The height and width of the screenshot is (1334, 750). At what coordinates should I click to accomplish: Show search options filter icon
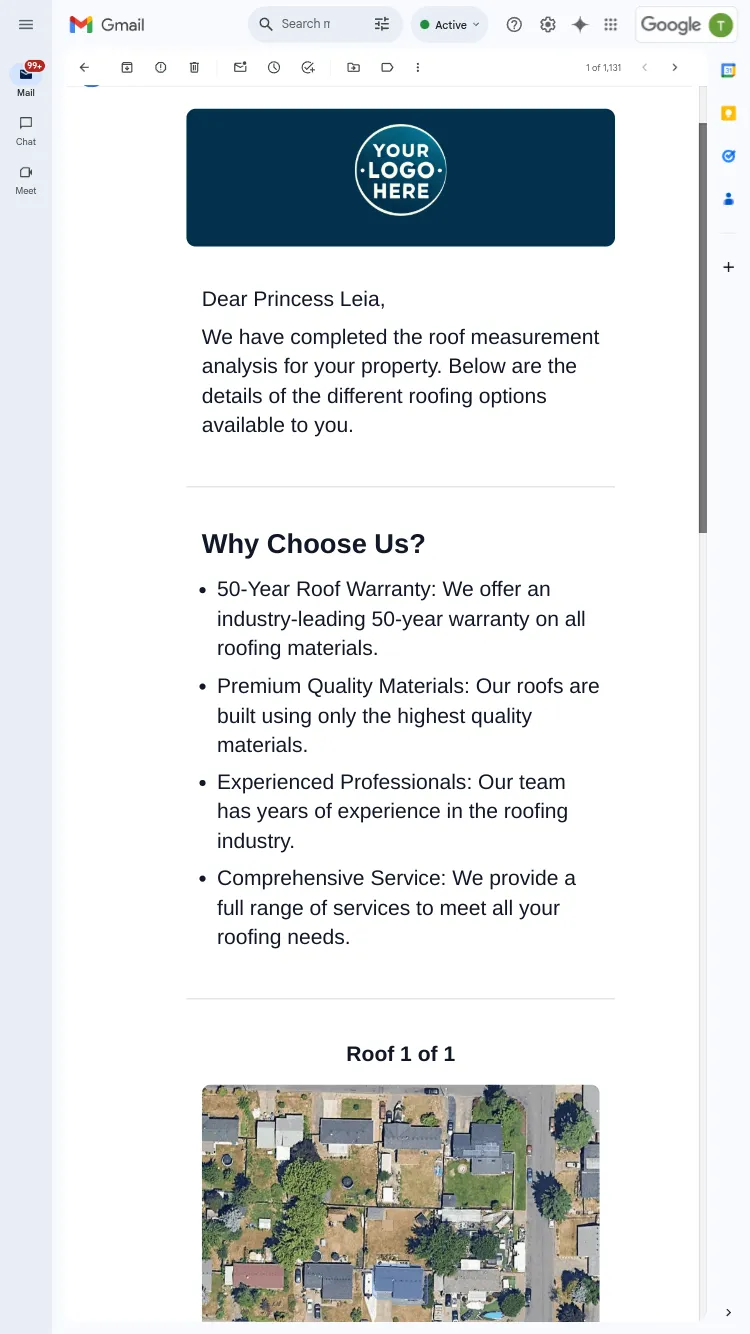[382, 25]
